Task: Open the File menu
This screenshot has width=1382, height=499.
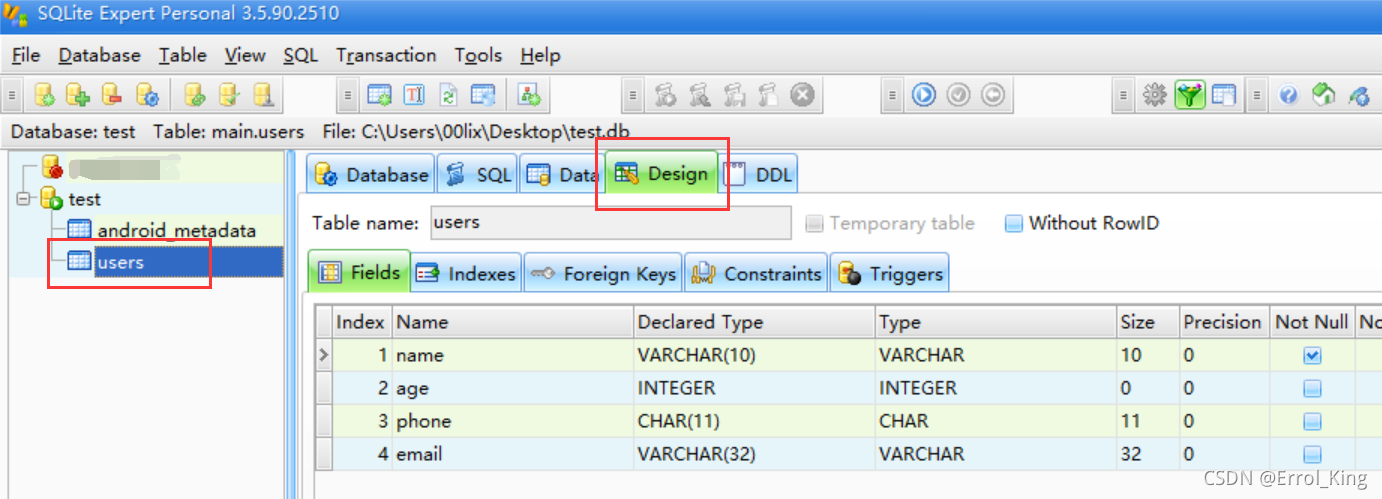Action: [x=26, y=55]
